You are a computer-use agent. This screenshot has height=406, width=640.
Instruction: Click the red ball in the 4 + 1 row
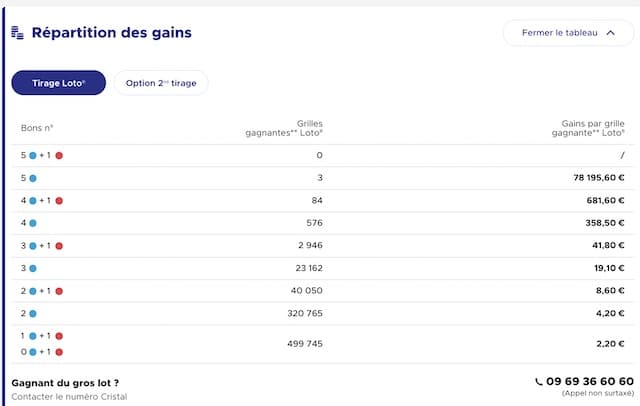click(x=59, y=201)
